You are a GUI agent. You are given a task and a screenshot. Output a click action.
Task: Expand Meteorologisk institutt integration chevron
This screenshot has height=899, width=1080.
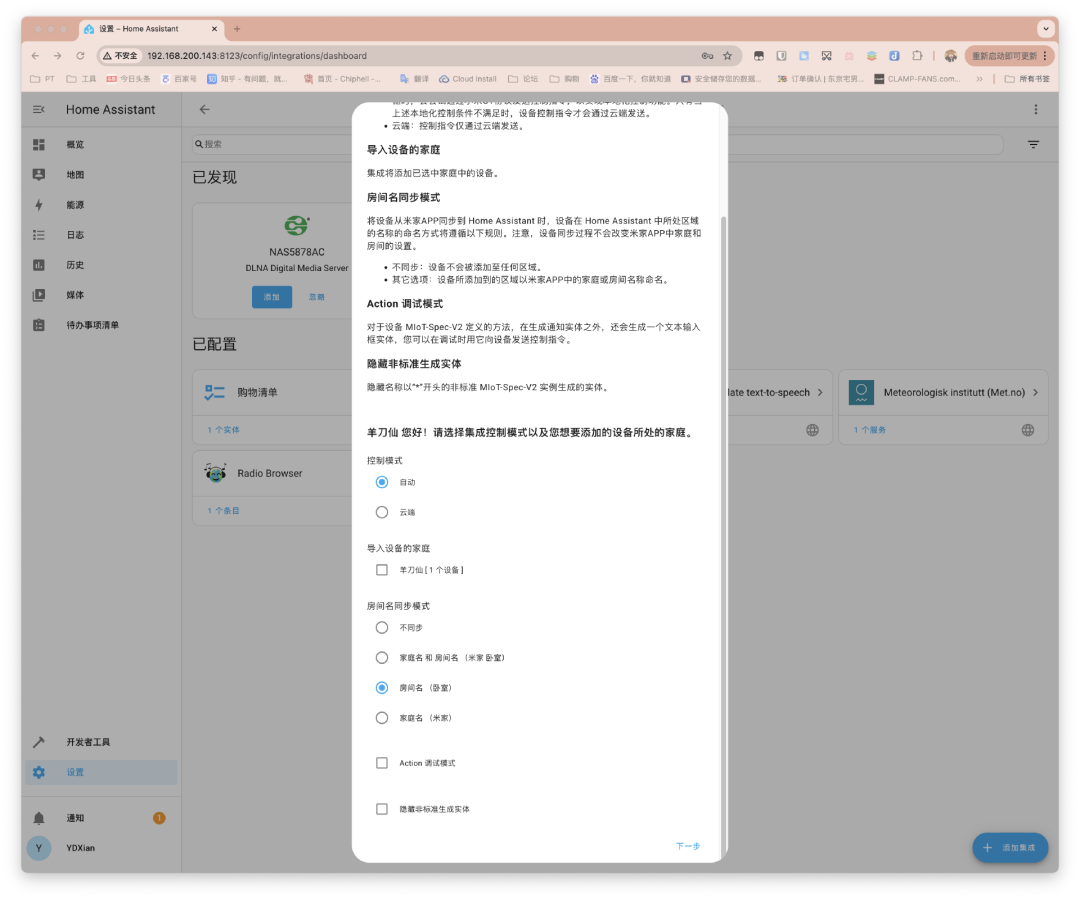pyautogui.click(x=1035, y=393)
